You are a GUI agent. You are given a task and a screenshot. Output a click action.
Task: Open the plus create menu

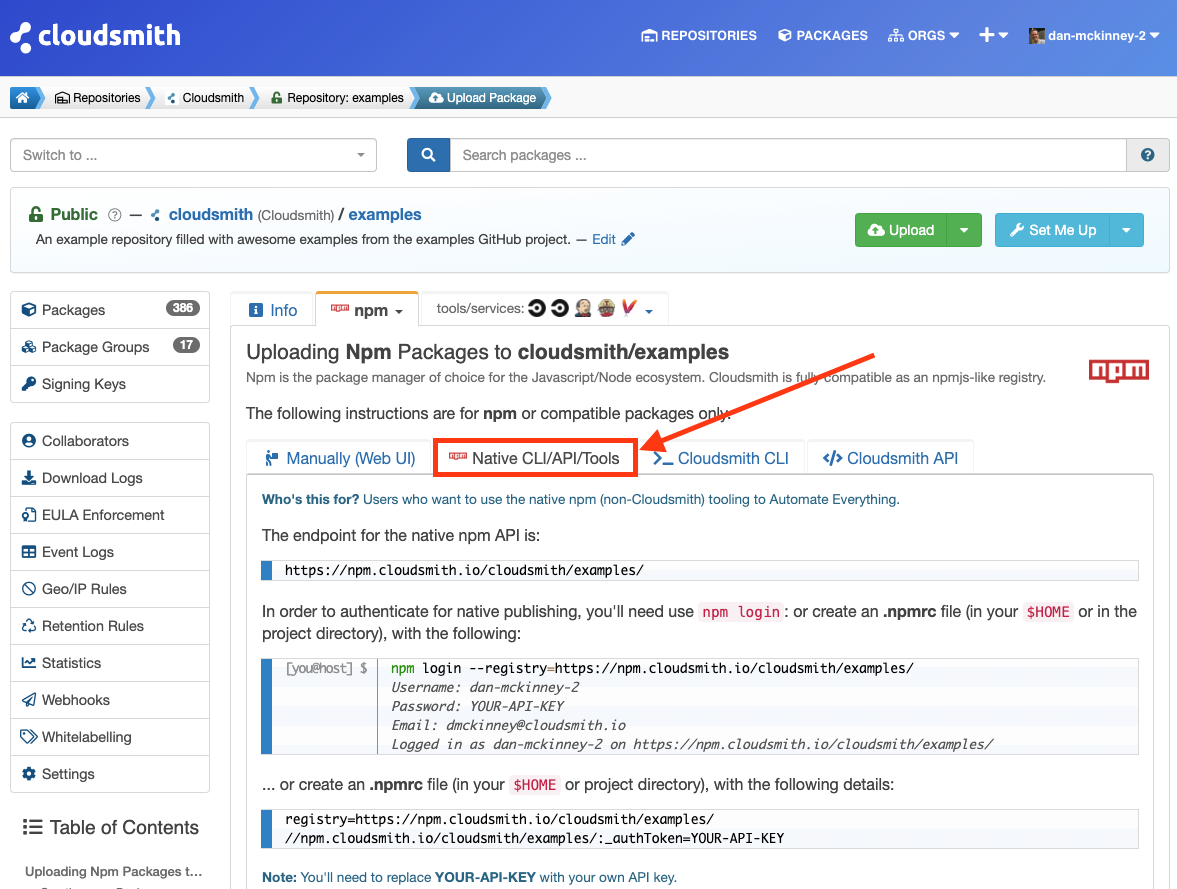coord(993,35)
